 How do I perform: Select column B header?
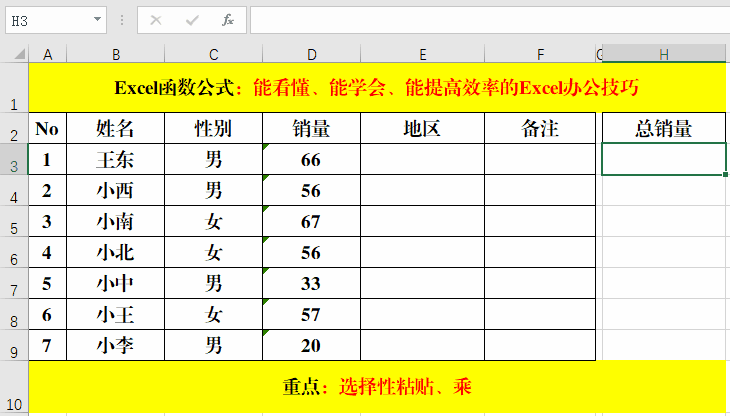tap(115, 54)
